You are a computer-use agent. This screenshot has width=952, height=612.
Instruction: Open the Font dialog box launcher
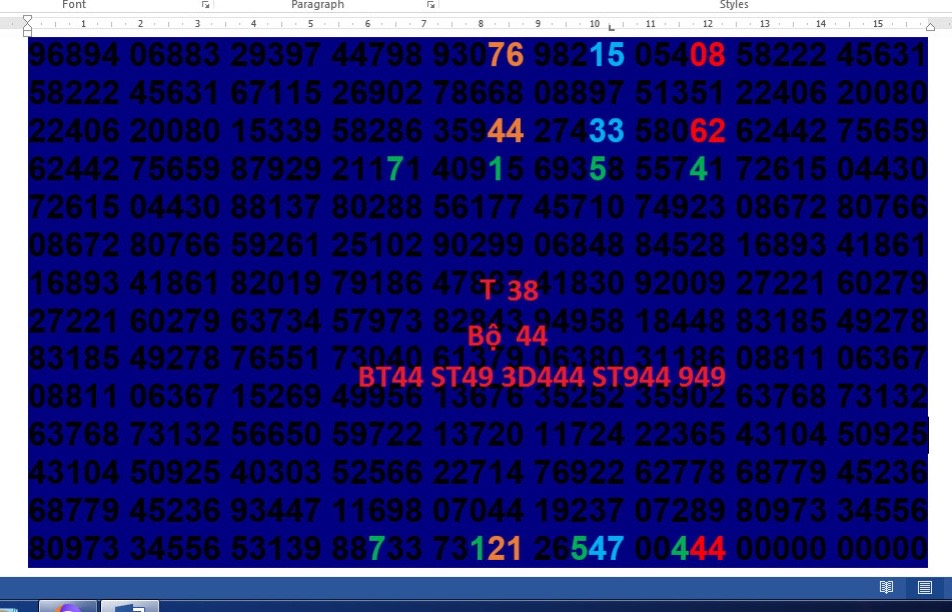[205, 5]
